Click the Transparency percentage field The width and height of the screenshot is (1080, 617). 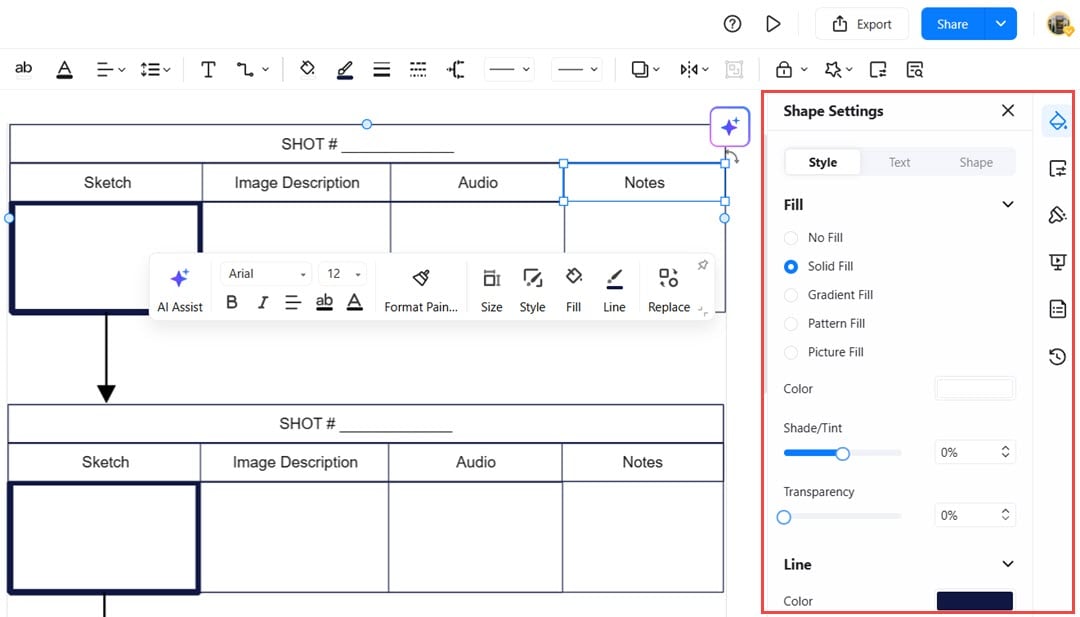click(975, 515)
